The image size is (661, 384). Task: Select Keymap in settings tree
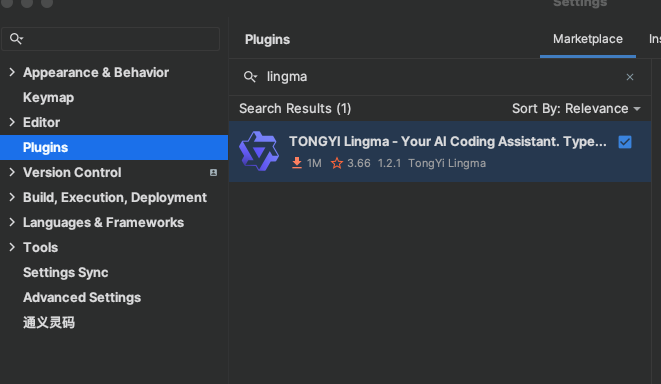click(48, 97)
